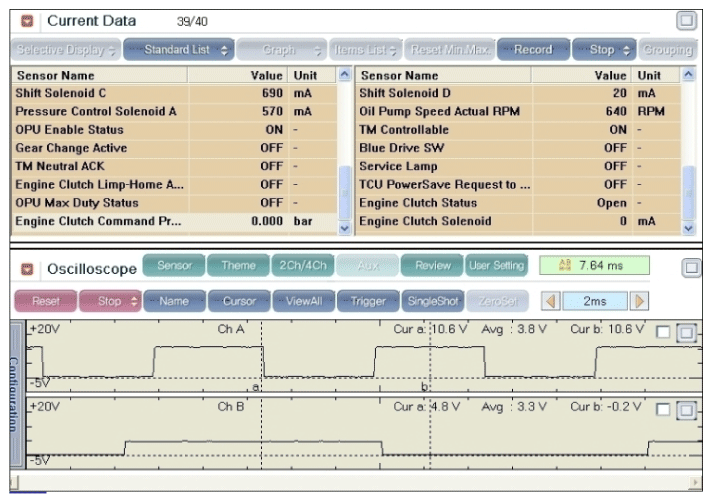Collapse the Current Data panel icon
Viewport: 712px width, 503px height.
[x=27, y=21]
